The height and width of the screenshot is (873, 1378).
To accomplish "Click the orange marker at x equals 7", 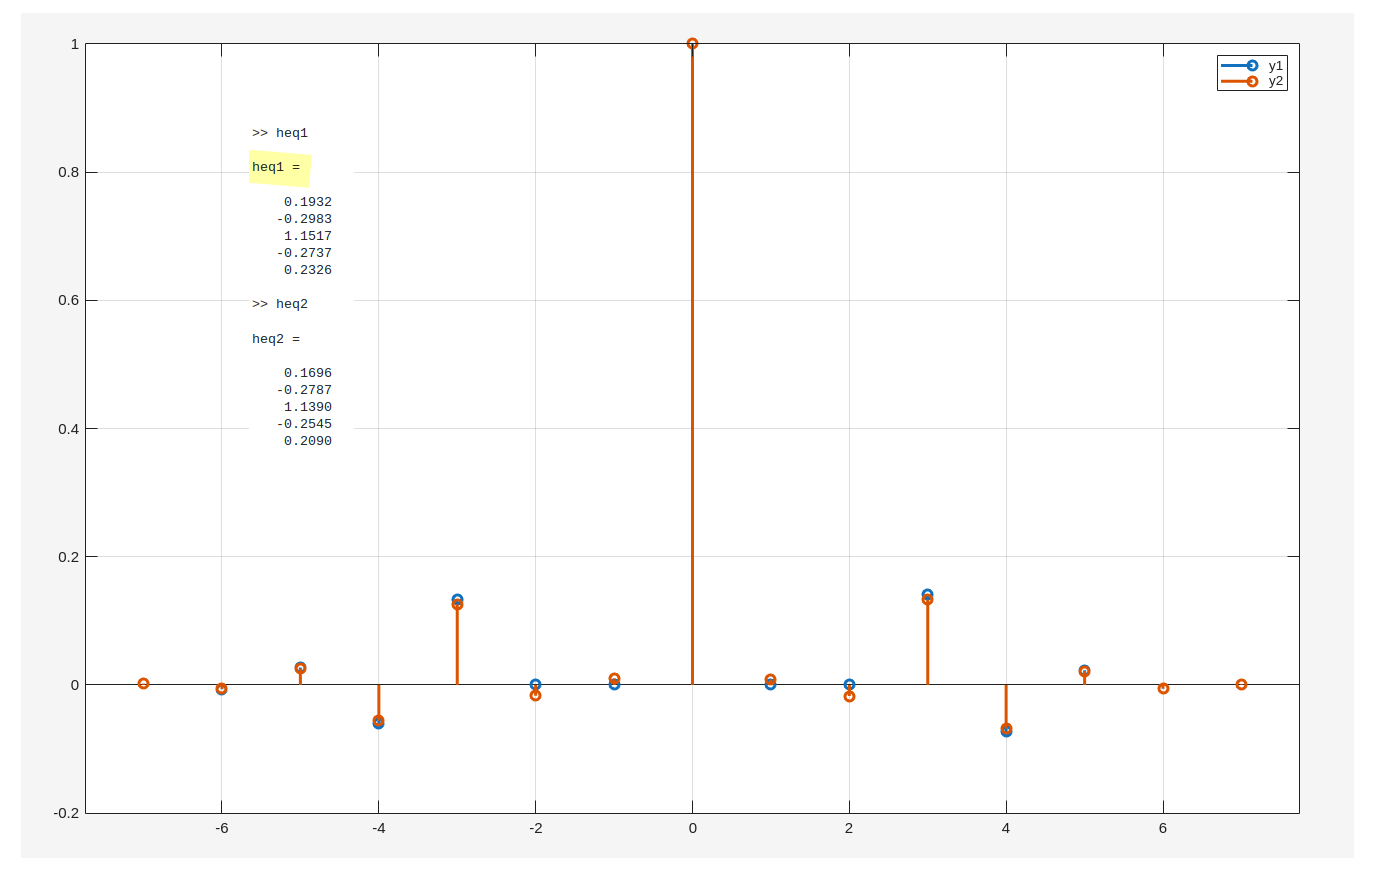I will tap(1241, 685).
